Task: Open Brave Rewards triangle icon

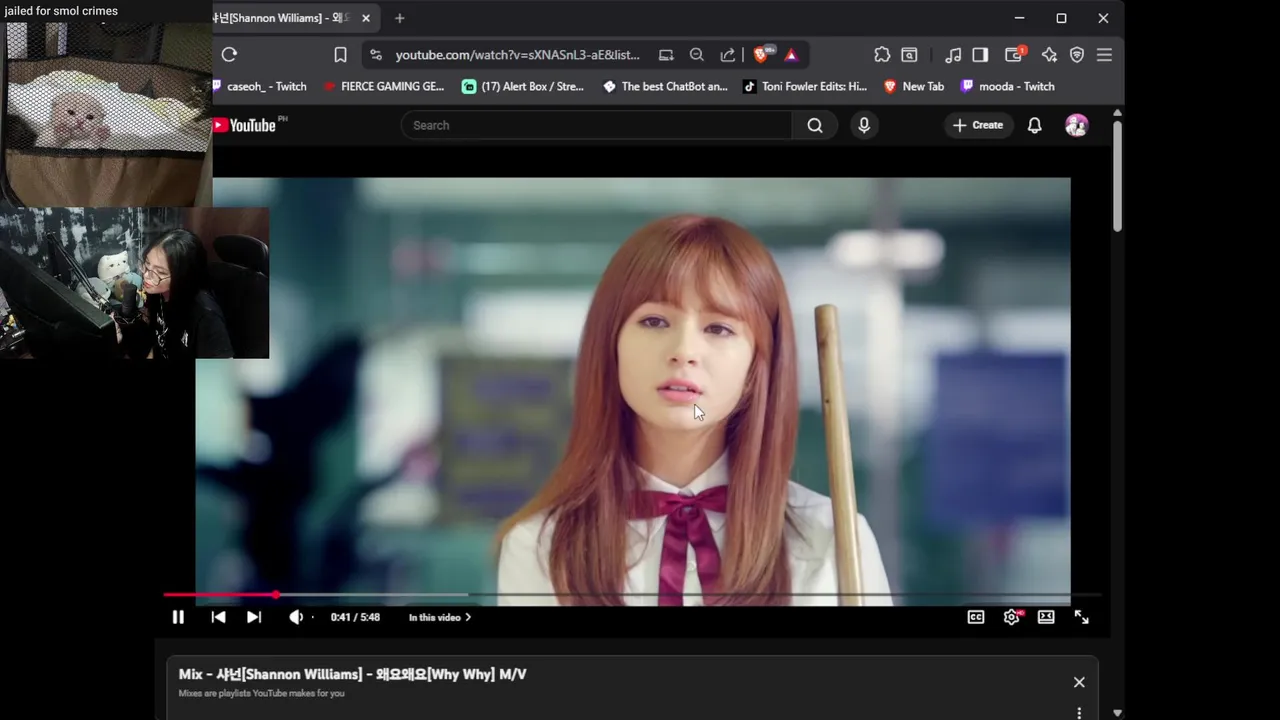Action: point(791,55)
